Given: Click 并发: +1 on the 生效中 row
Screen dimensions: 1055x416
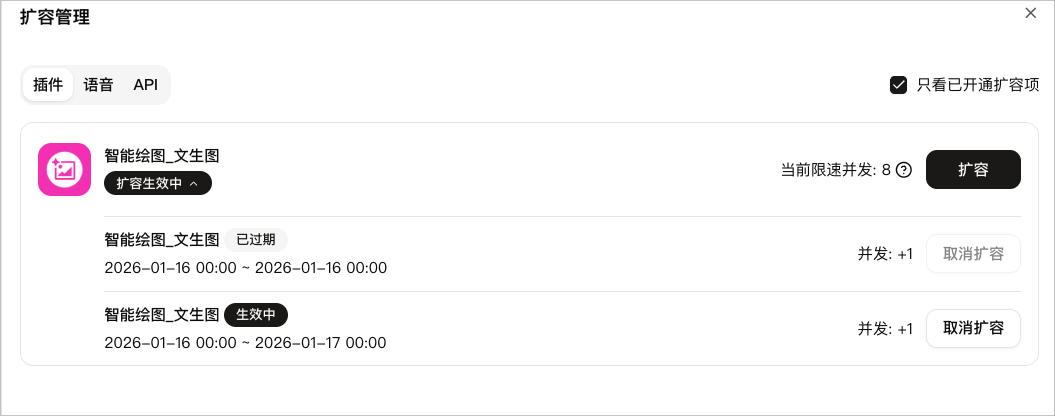Looking at the screenshot, I should click(x=885, y=329).
